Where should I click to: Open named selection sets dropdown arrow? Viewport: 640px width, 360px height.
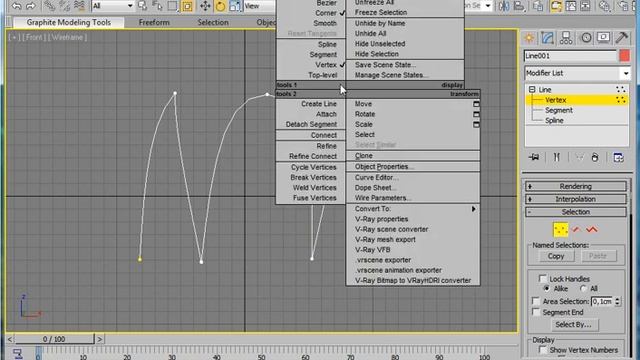[x=488, y=6]
